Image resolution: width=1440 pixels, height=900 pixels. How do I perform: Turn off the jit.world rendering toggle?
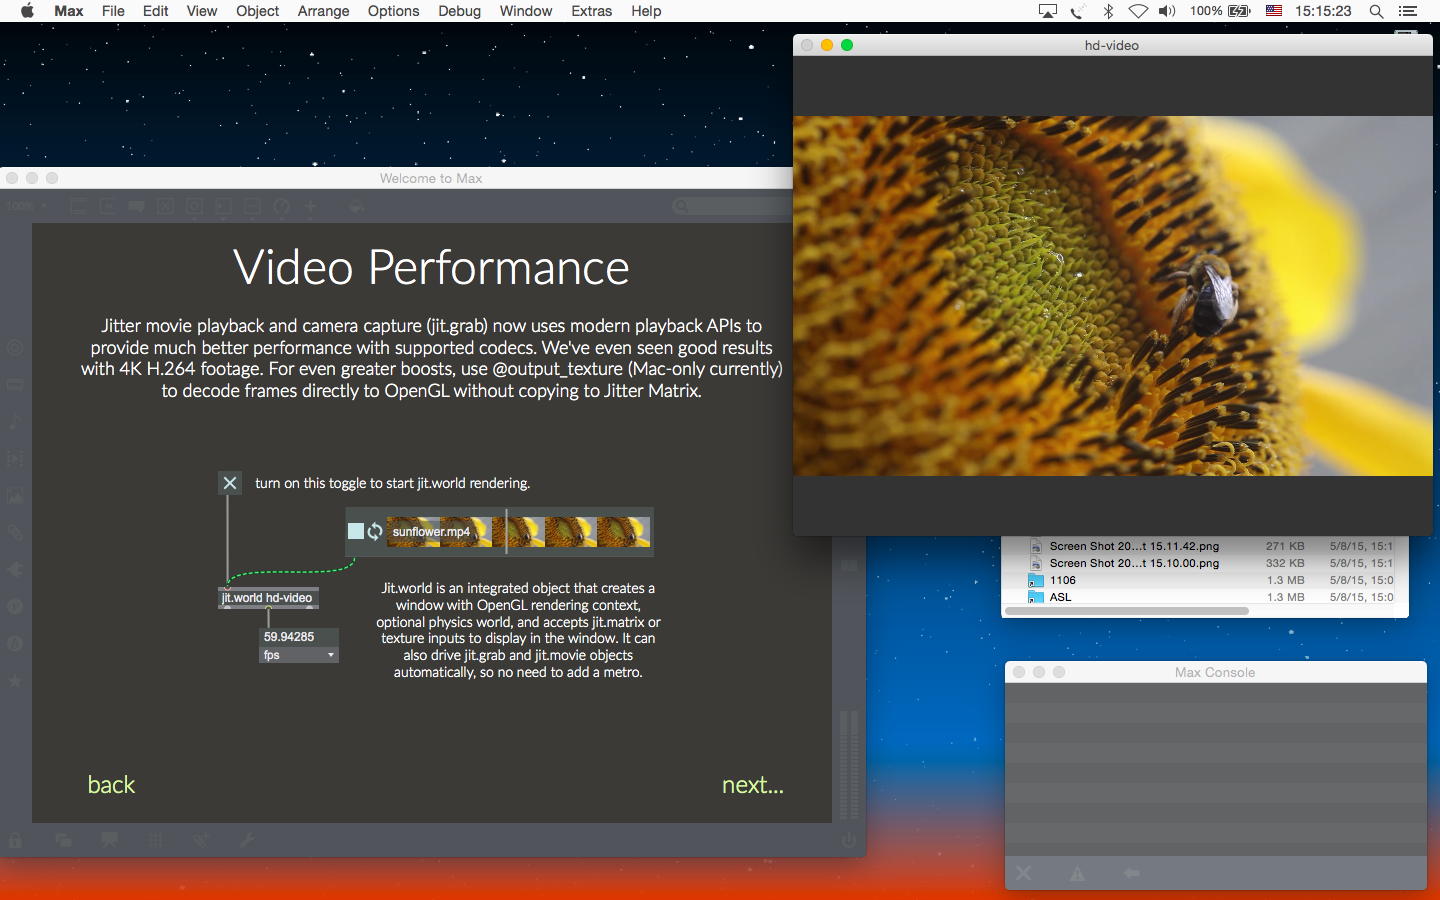[230, 483]
